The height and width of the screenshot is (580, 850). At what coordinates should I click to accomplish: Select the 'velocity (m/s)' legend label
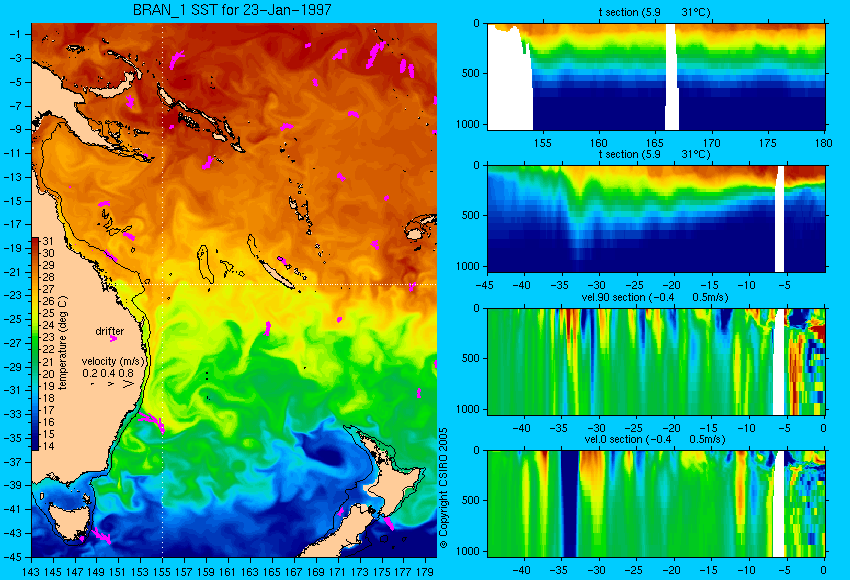click(x=113, y=361)
